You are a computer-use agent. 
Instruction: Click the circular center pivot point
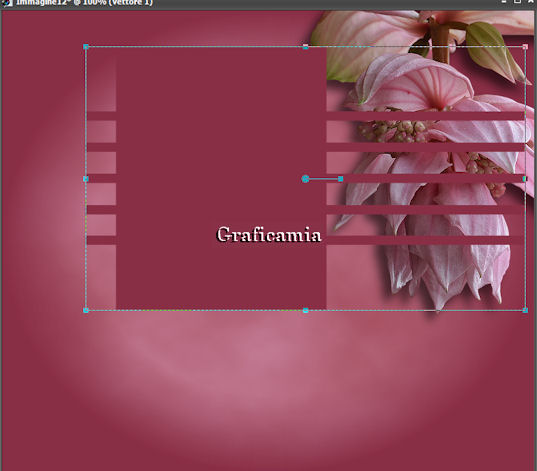click(x=305, y=179)
